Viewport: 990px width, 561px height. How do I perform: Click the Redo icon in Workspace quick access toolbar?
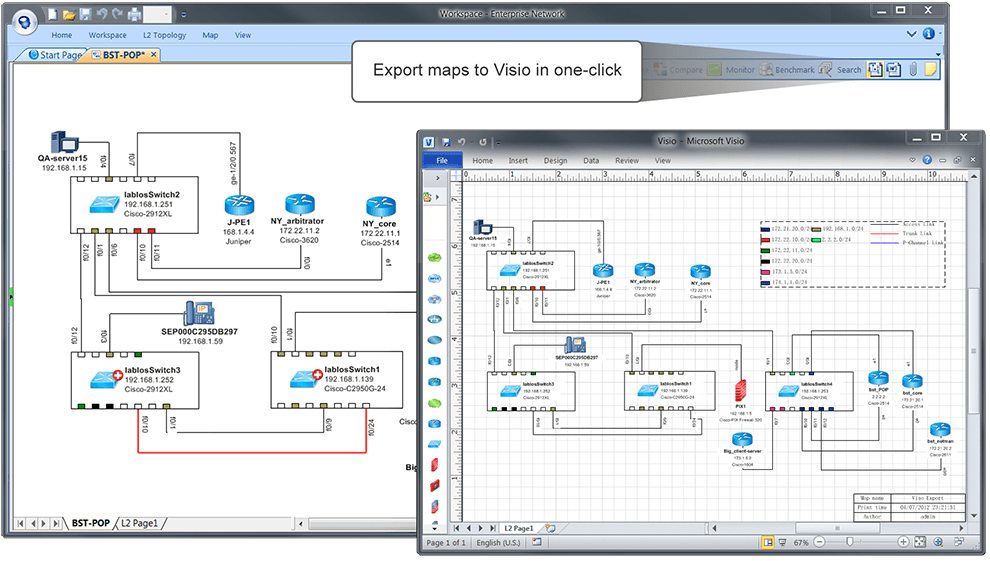point(117,14)
